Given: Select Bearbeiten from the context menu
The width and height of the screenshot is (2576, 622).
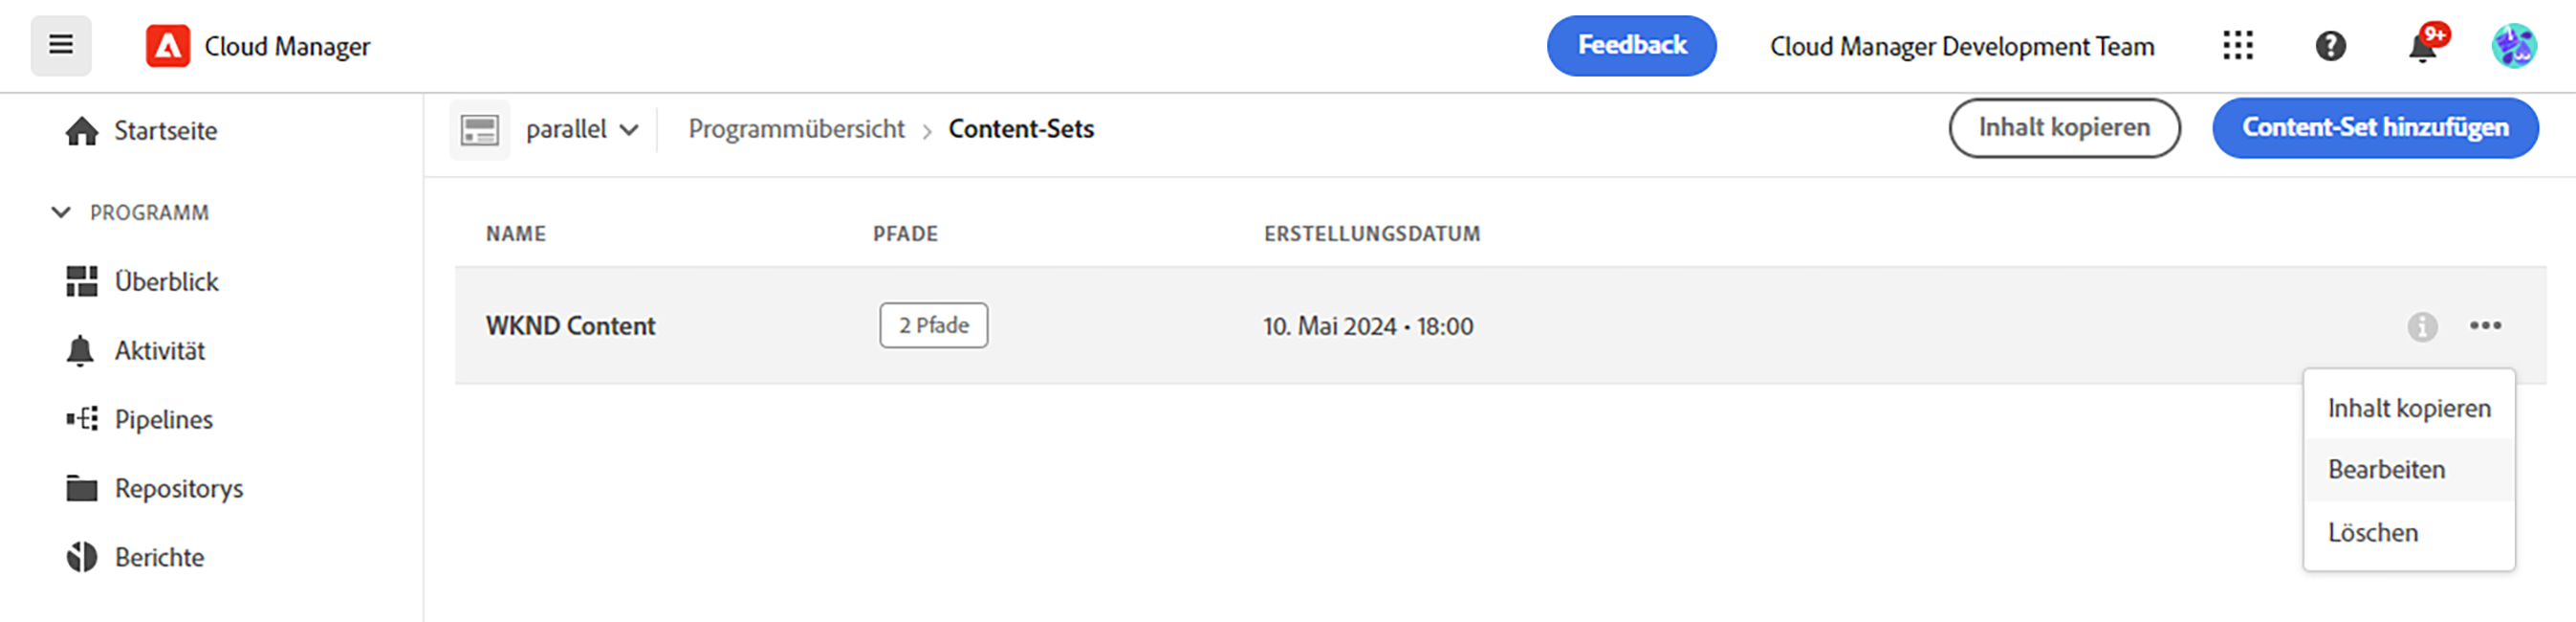Looking at the screenshot, I should tap(2386, 470).
